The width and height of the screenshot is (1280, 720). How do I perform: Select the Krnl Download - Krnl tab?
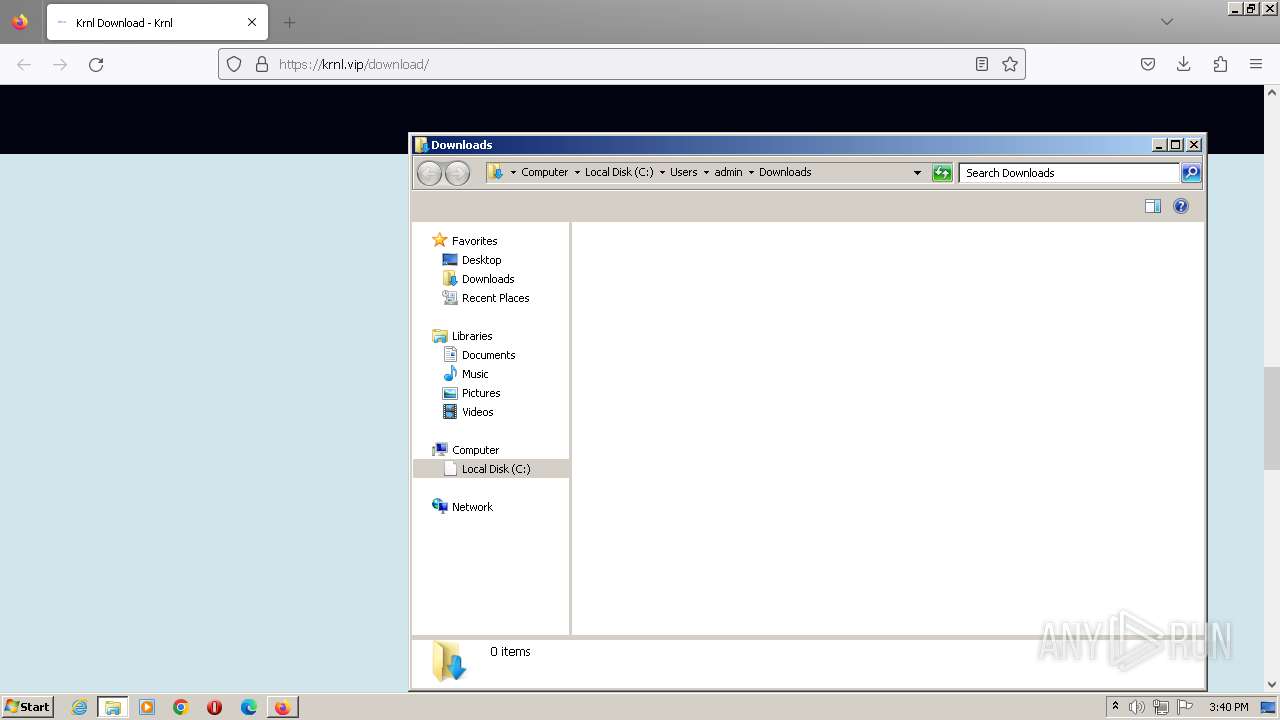coord(157,22)
